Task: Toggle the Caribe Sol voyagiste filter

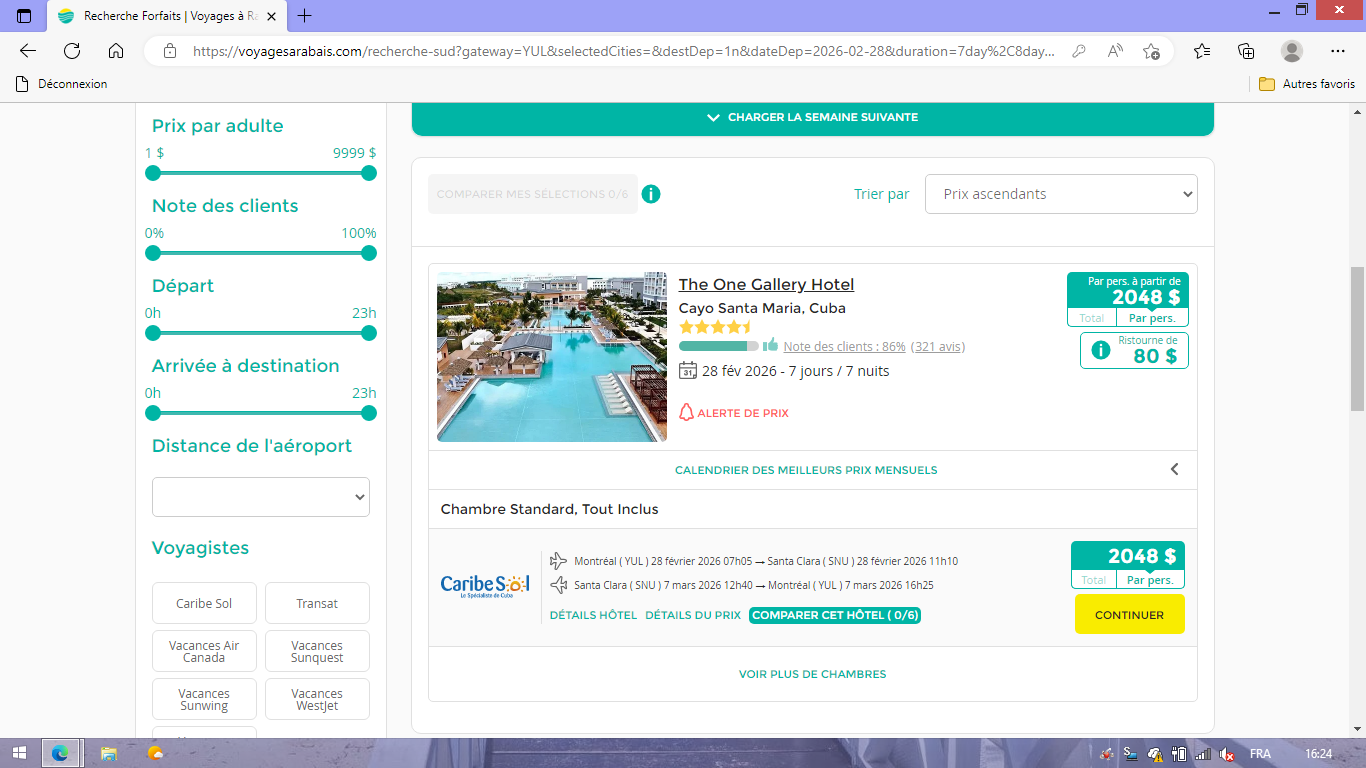Action: click(204, 603)
